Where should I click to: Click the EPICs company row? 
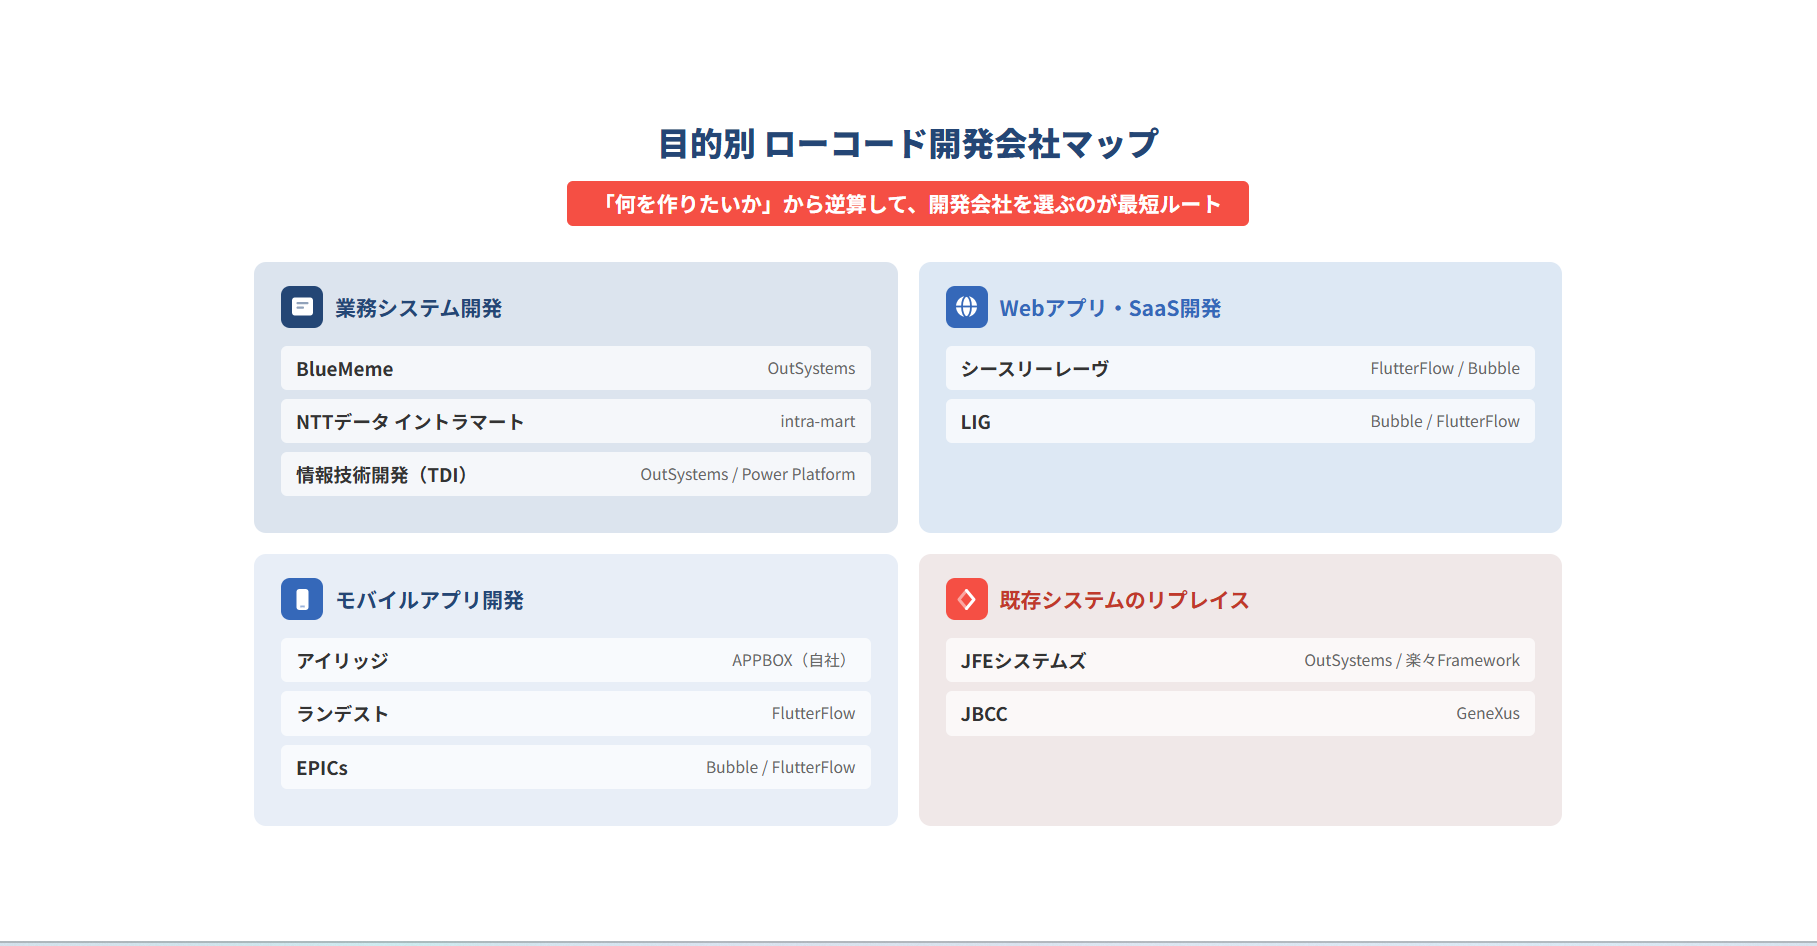(575, 767)
